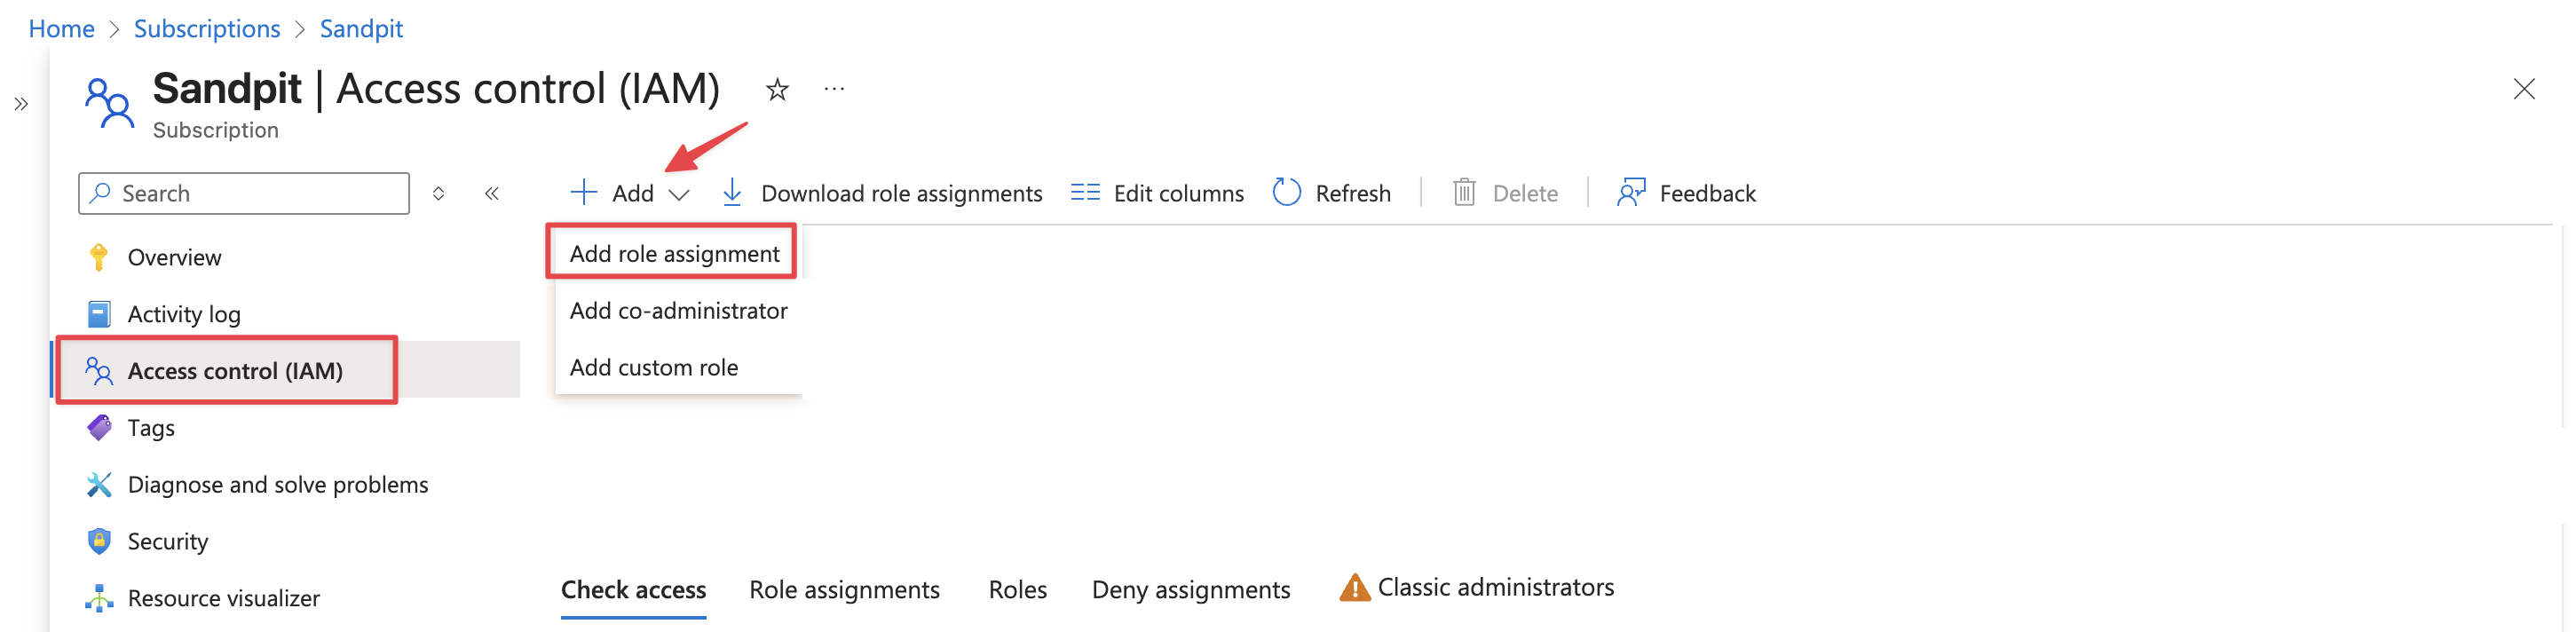Viewport: 2576px width, 632px height.
Task: Click the Download role assignments arrow icon
Action: coord(732,192)
